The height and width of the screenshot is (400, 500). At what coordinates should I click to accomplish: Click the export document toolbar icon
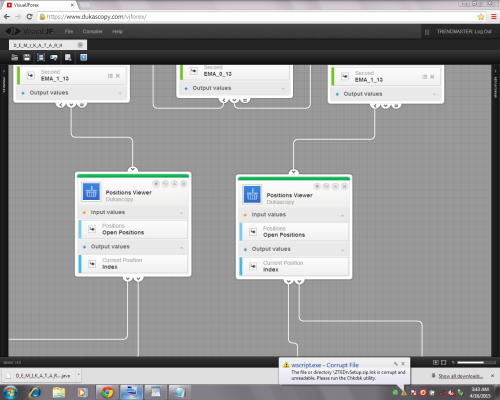pos(68,57)
